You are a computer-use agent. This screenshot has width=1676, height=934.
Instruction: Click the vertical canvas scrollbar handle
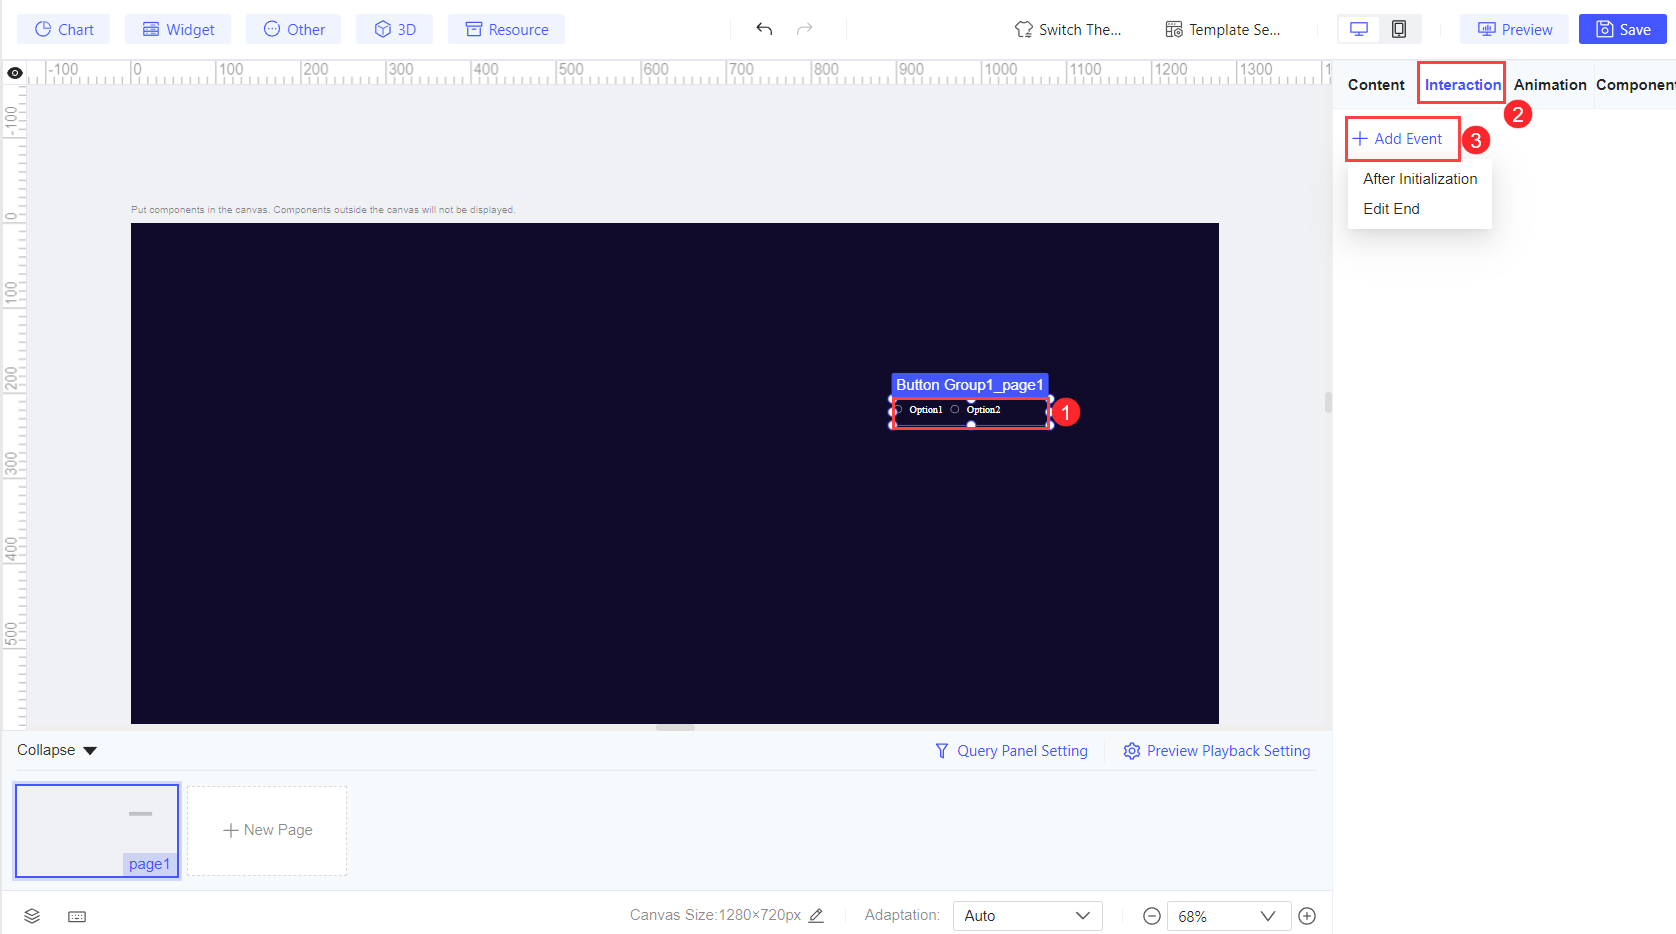[1328, 403]
